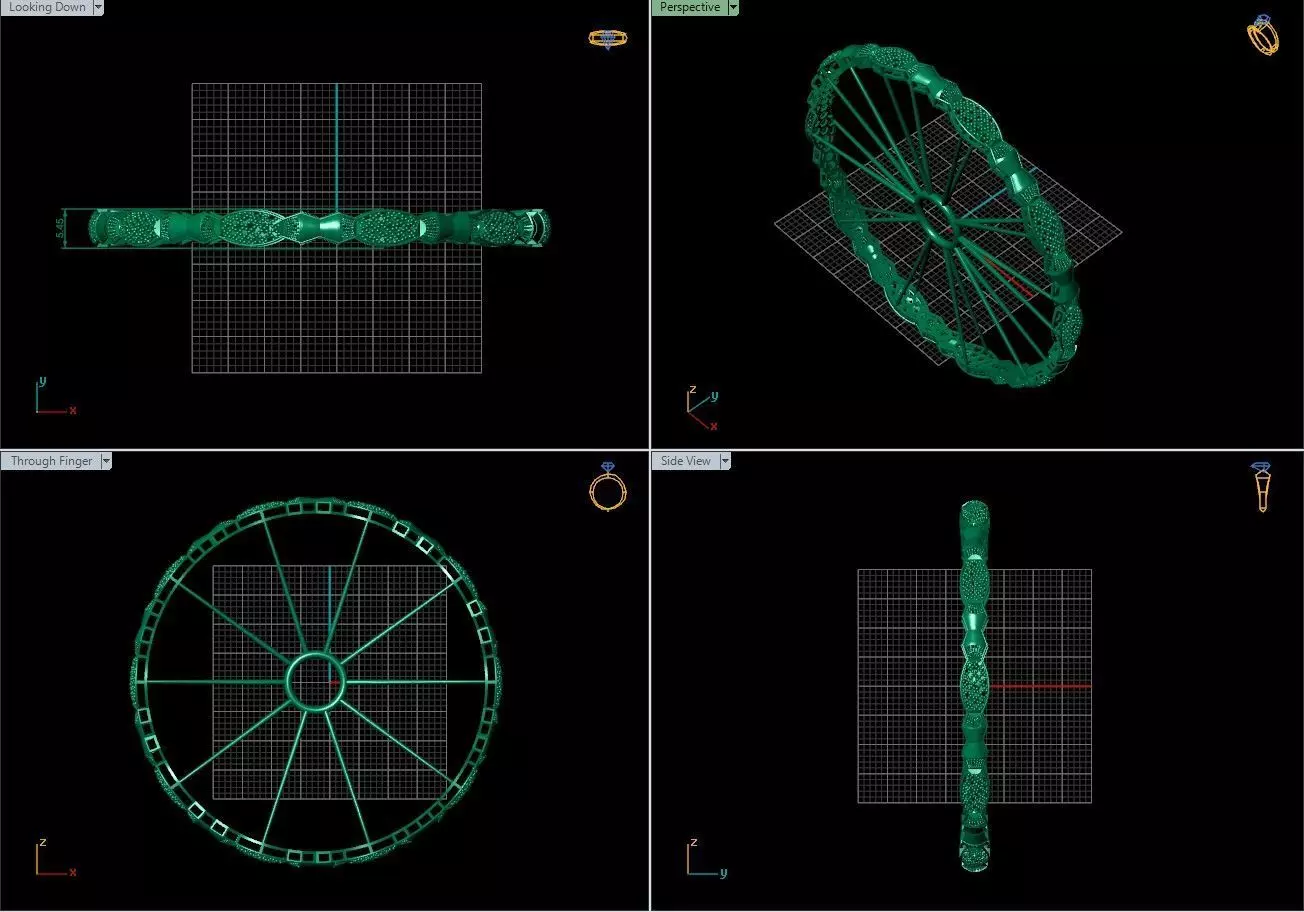1304x912 pixels.
Task: Open the Looking Down viewport dropdown arrow
Action: point(98,7)
